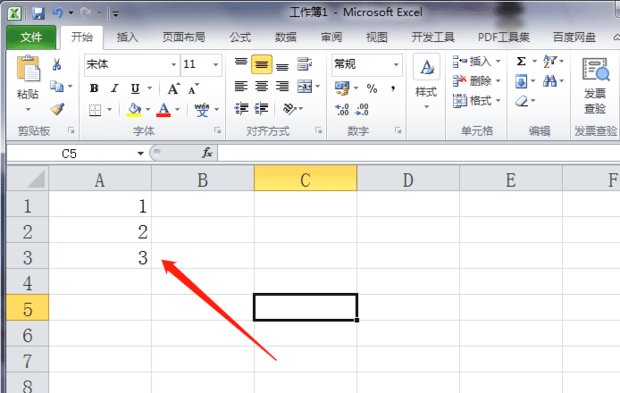Viewport: 620px width, 393px height.
Task: Click the Save icon in quick access toolbar
Action: click(38, 13)
